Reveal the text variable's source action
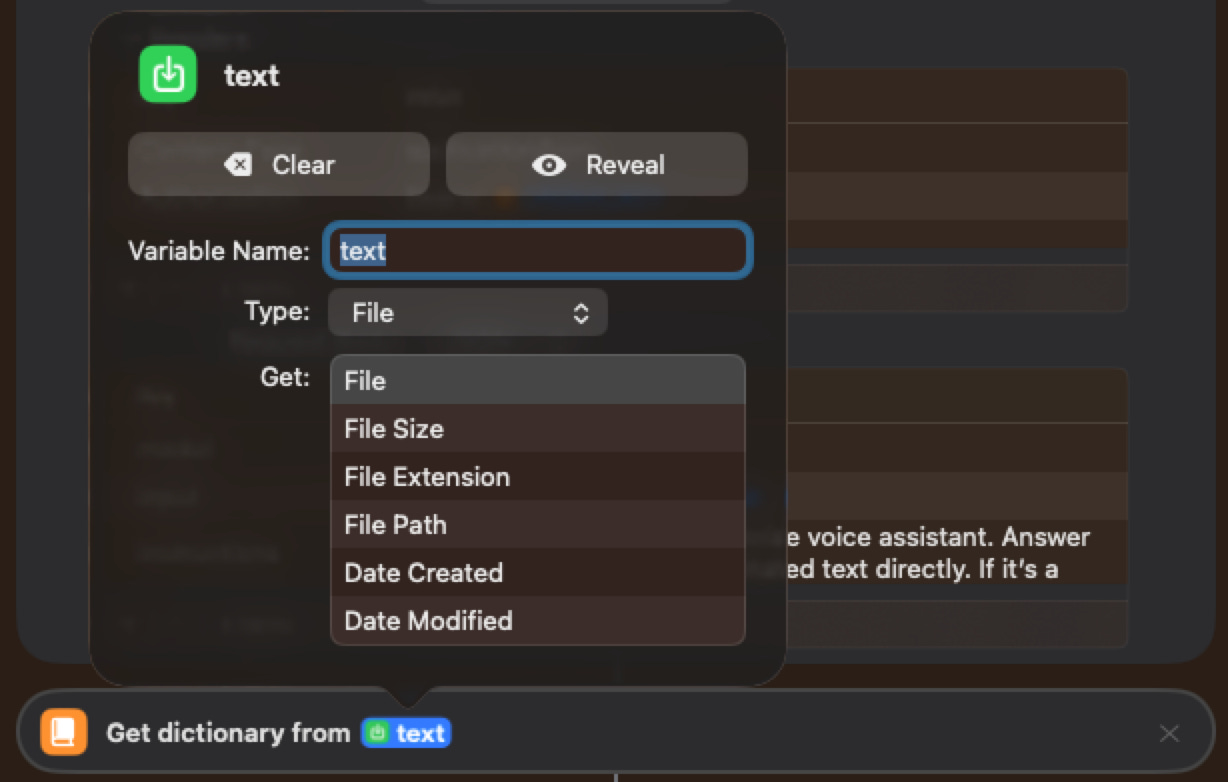The height and width of the screenshot is (782, 1228). (597, 165)
